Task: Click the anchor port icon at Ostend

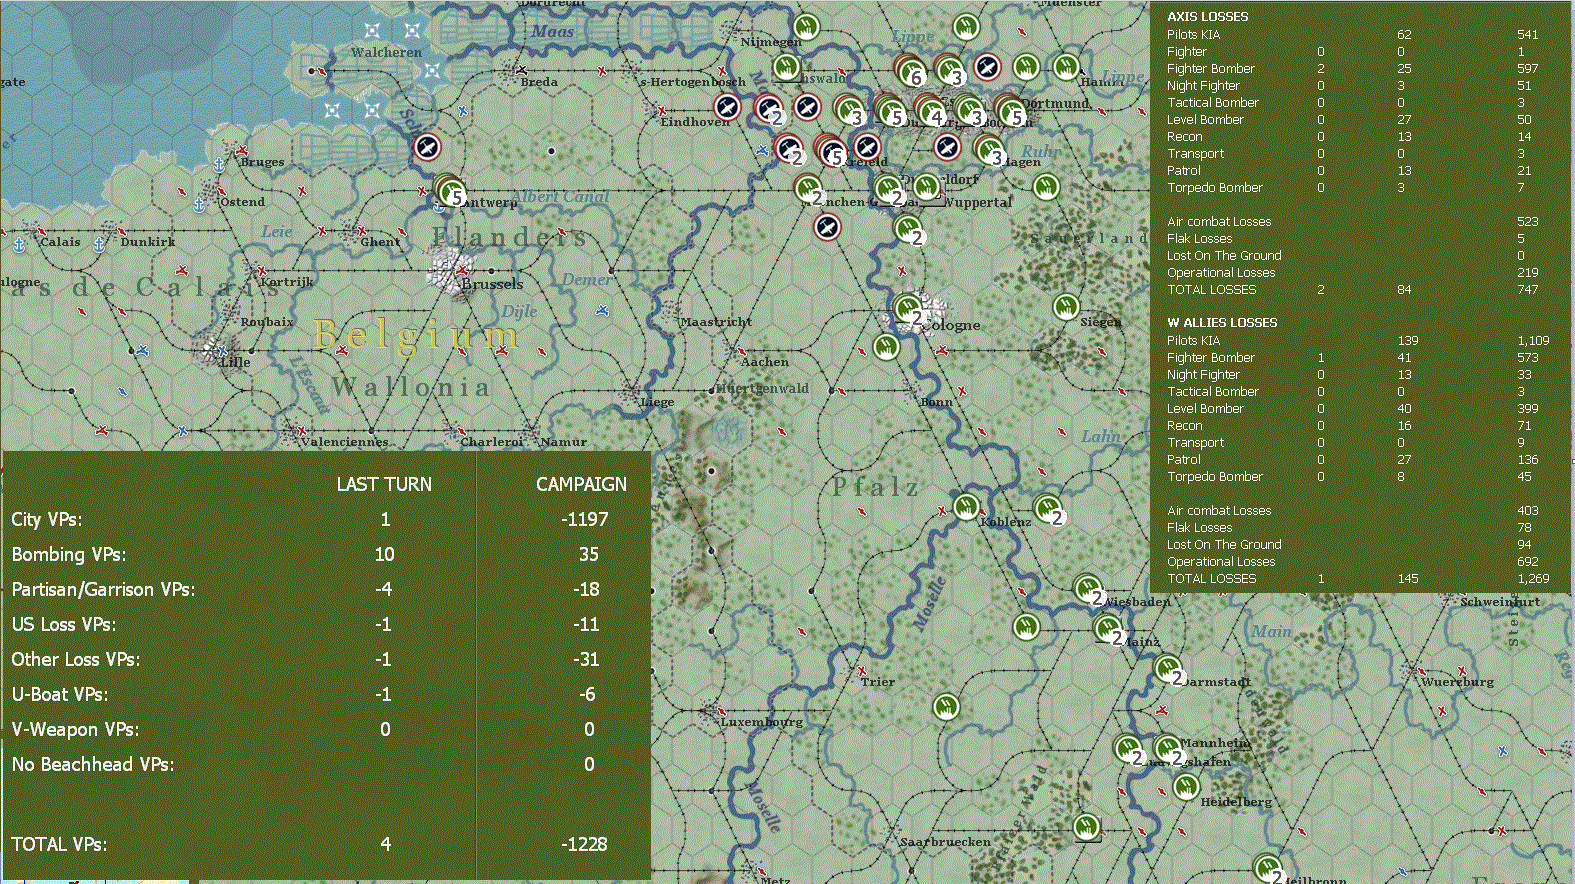Action: 199,205
